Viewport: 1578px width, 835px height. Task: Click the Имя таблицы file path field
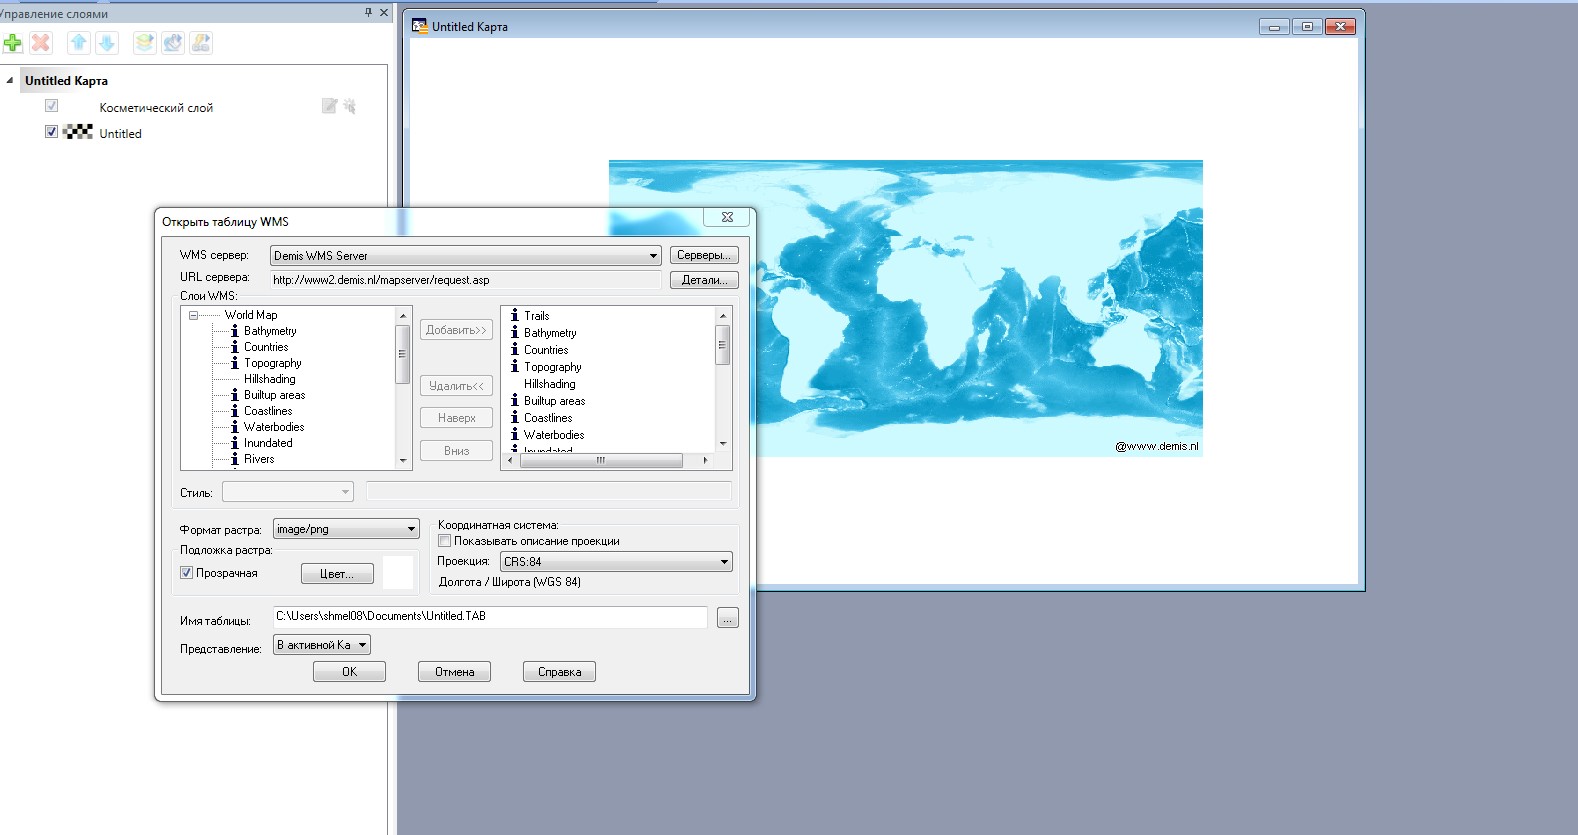click(490, 617)
